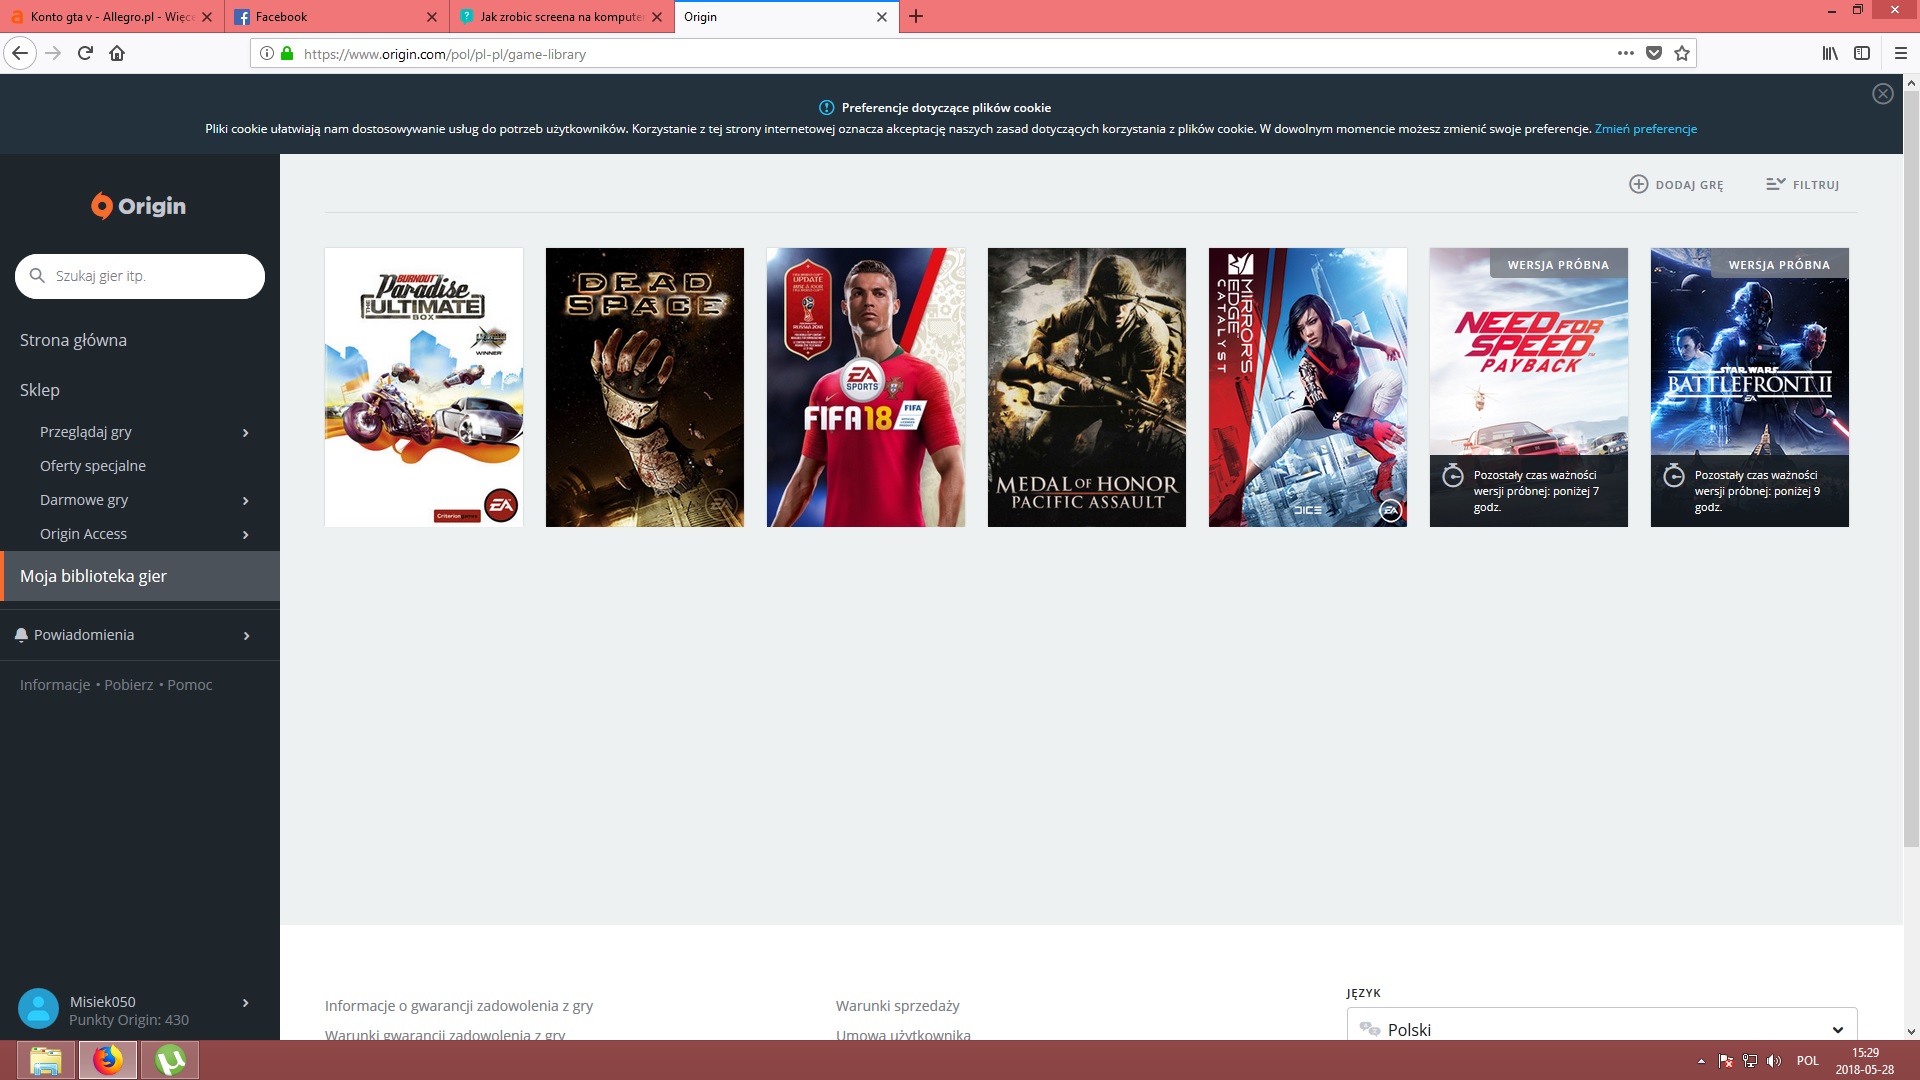Click the security flag icon in system tray
Screen dimensions: 1920x1080
coord(1726,1061)
